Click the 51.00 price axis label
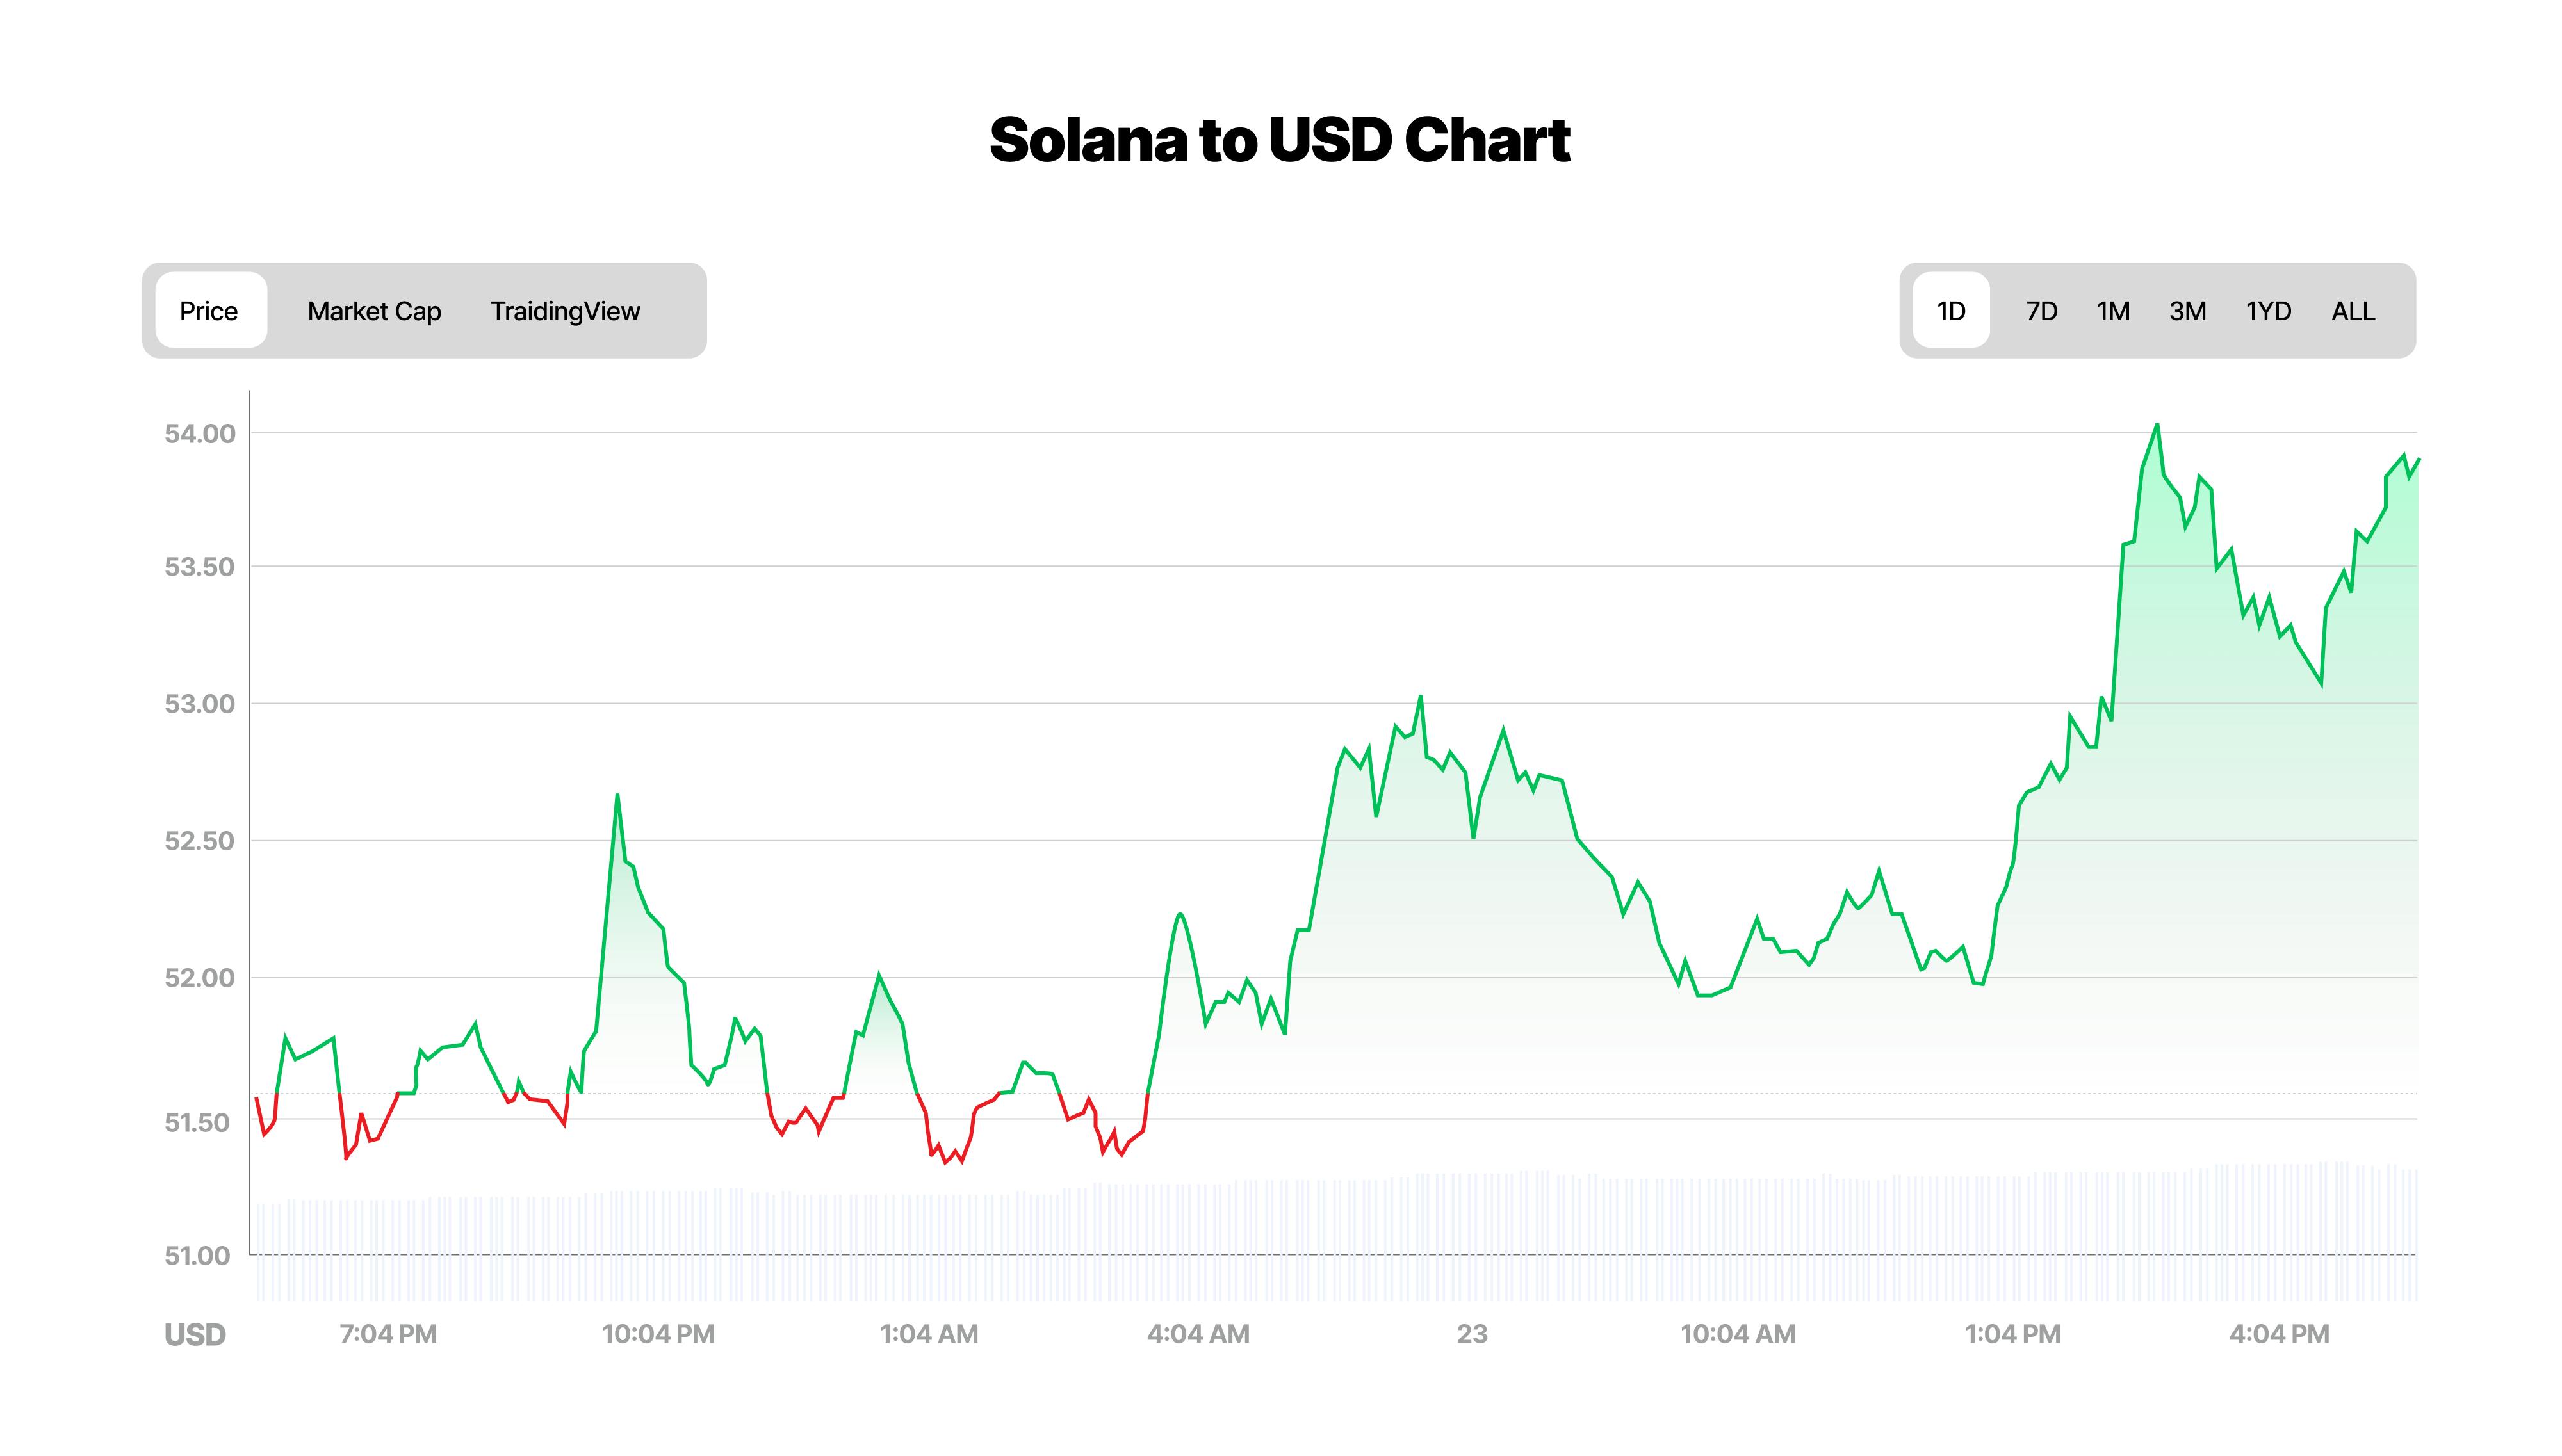 tap(197, 1255)
